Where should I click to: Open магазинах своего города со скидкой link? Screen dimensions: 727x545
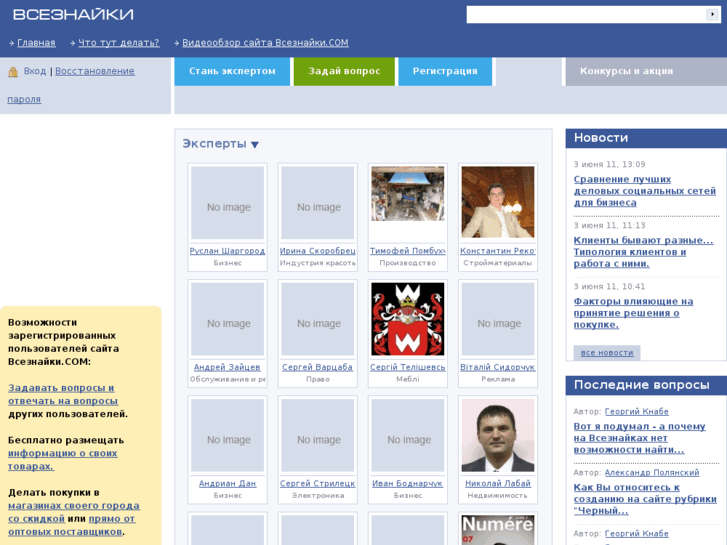[74, 512]
